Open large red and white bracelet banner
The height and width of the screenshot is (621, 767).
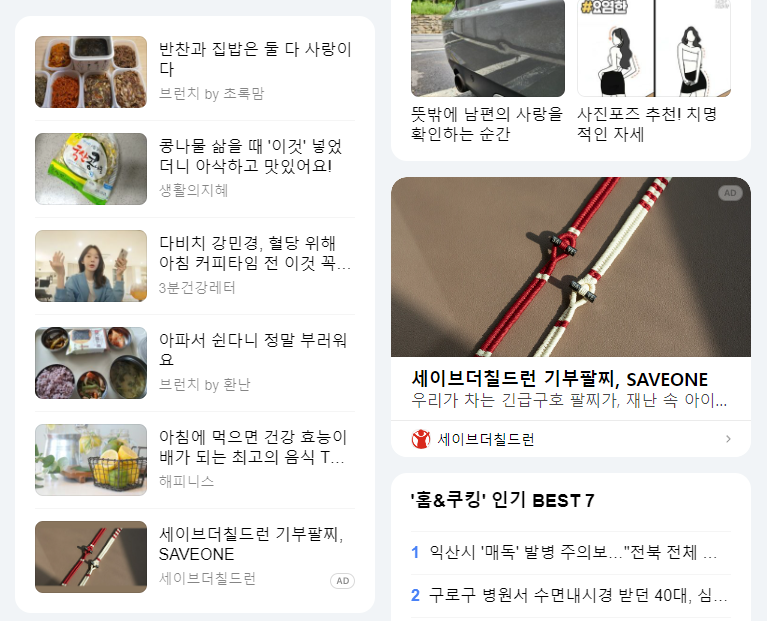coord(571,267)
